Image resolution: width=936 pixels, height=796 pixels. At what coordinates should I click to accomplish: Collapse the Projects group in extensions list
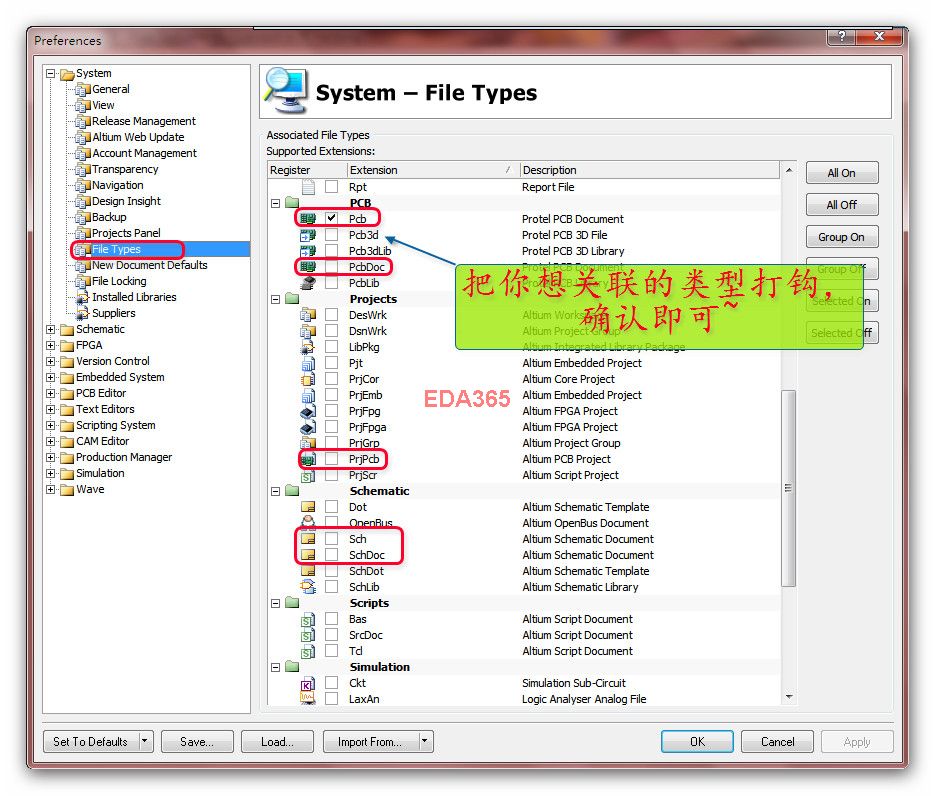(275, 299)
